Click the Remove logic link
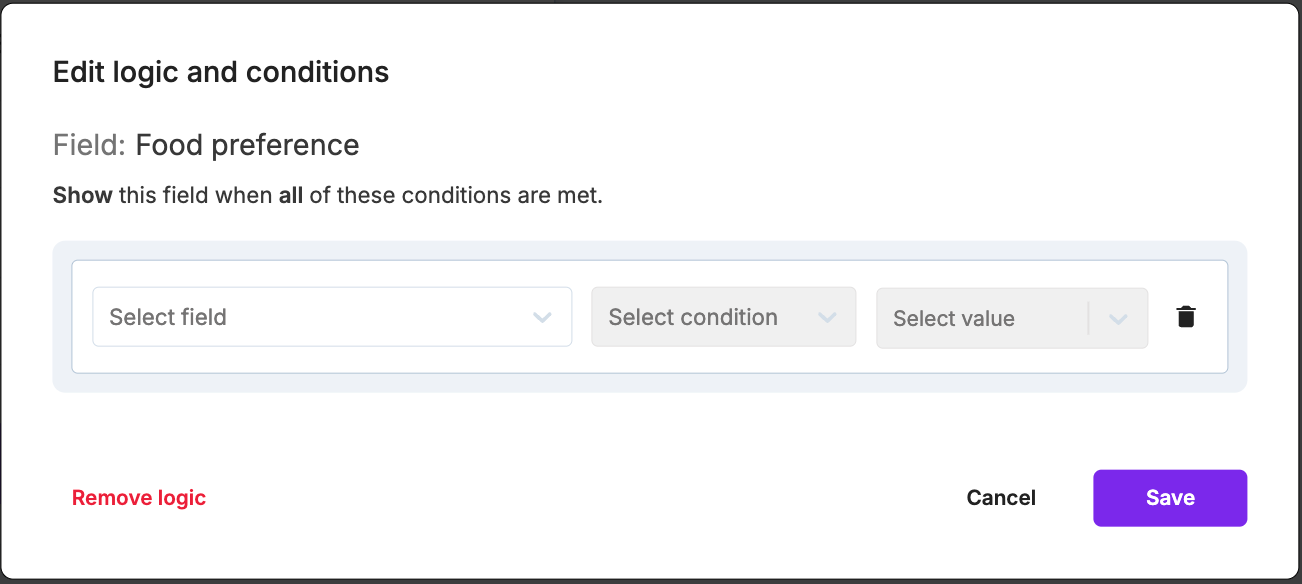Image resolution: width=1302 pixels, height=584 pixels. pyautogui.click(x=139, y=498)
